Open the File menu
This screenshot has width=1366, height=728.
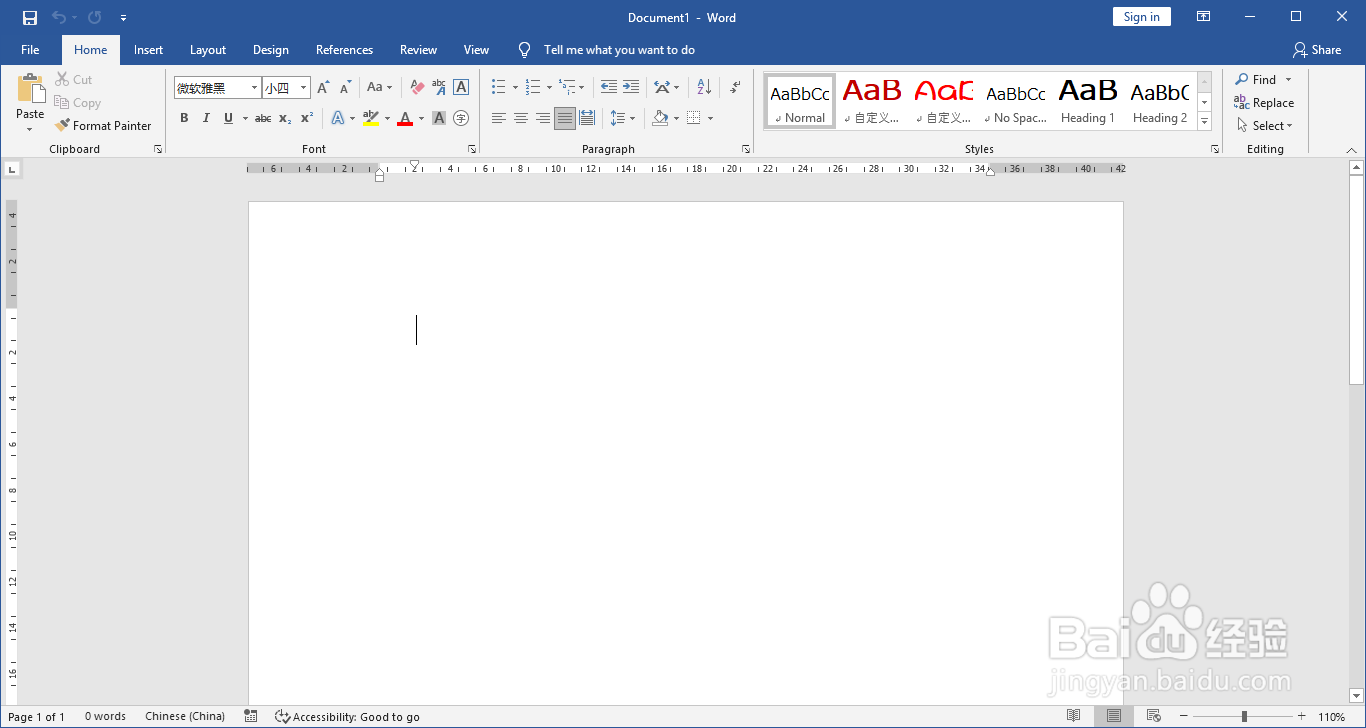pyautogui.click(x=30, y=50)
